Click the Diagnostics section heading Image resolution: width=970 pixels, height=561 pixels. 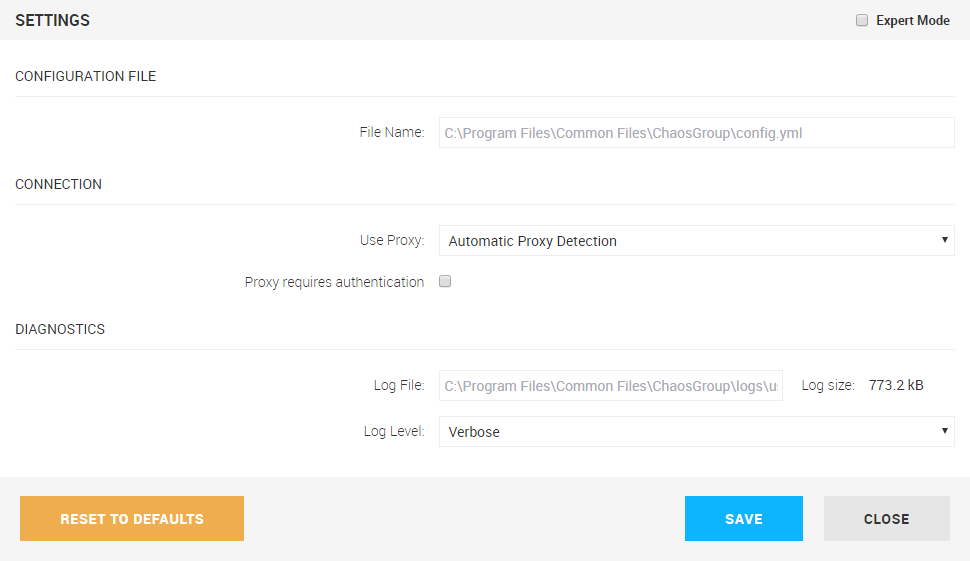60,329
